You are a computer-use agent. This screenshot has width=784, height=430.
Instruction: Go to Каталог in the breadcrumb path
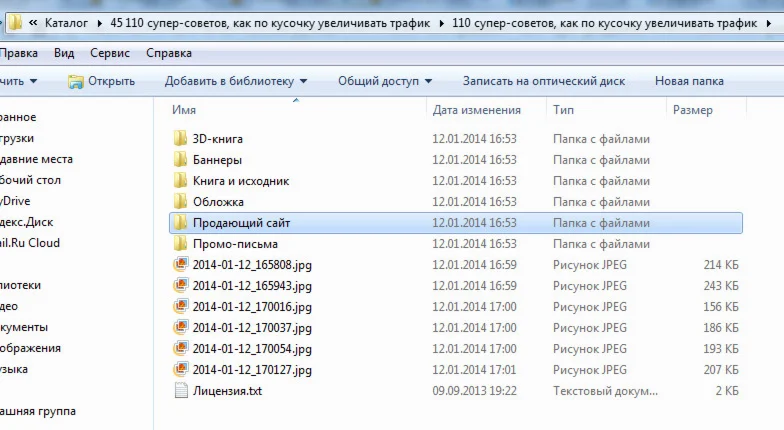(66, 23)
